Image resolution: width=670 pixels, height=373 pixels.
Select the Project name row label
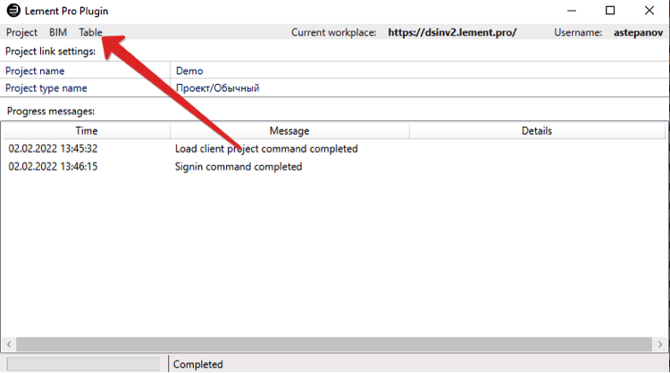pyautogui.click(x=35, y=71)
